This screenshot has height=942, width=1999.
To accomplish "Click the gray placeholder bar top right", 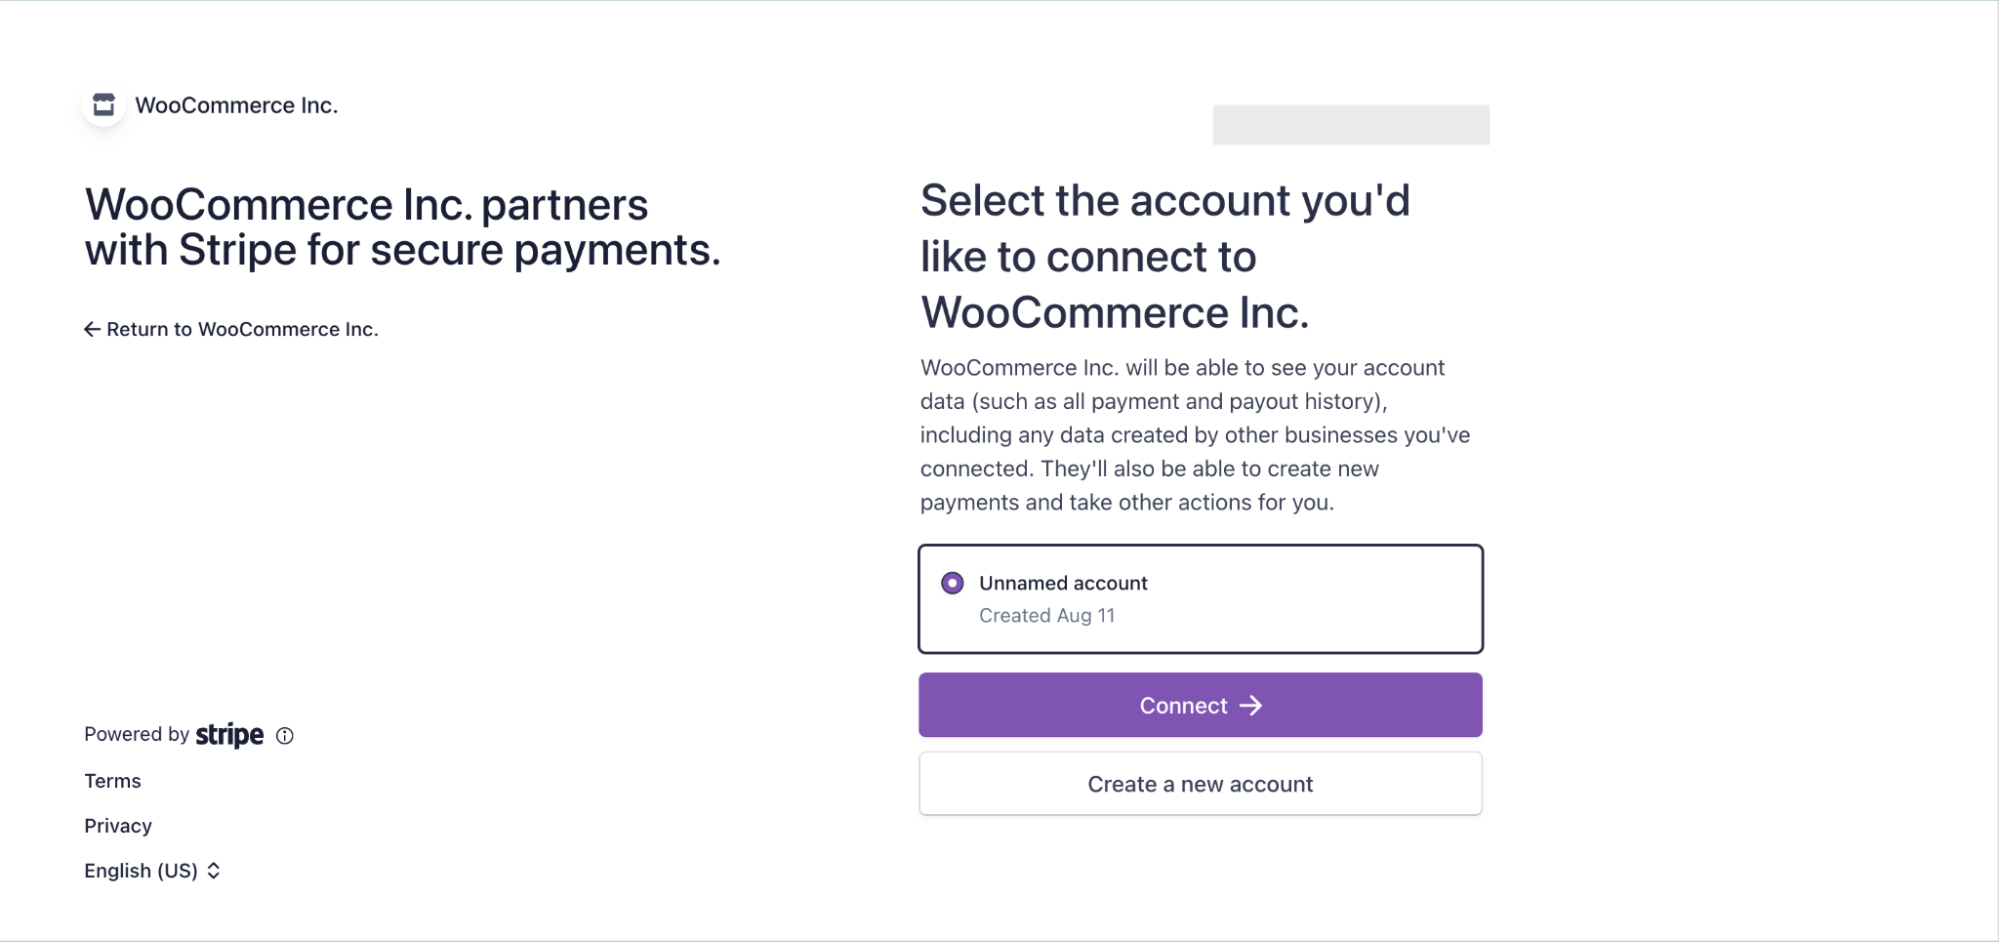I will click(1351, 124).
